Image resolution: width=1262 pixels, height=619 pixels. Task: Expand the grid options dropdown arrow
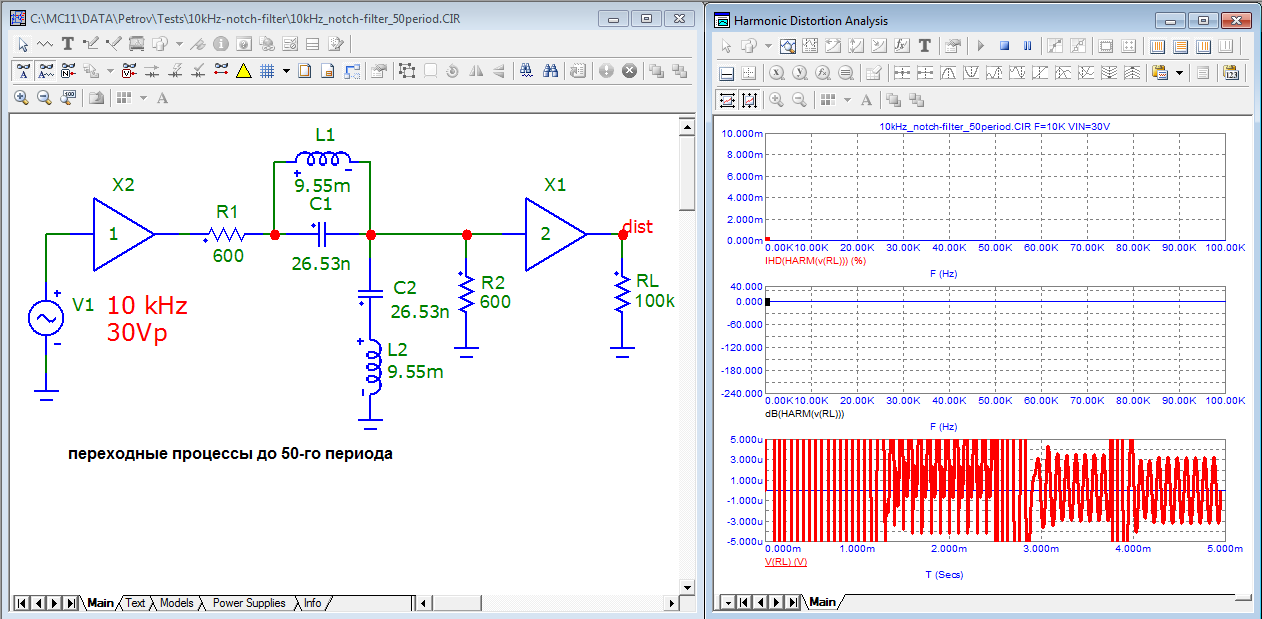[286, 71]
